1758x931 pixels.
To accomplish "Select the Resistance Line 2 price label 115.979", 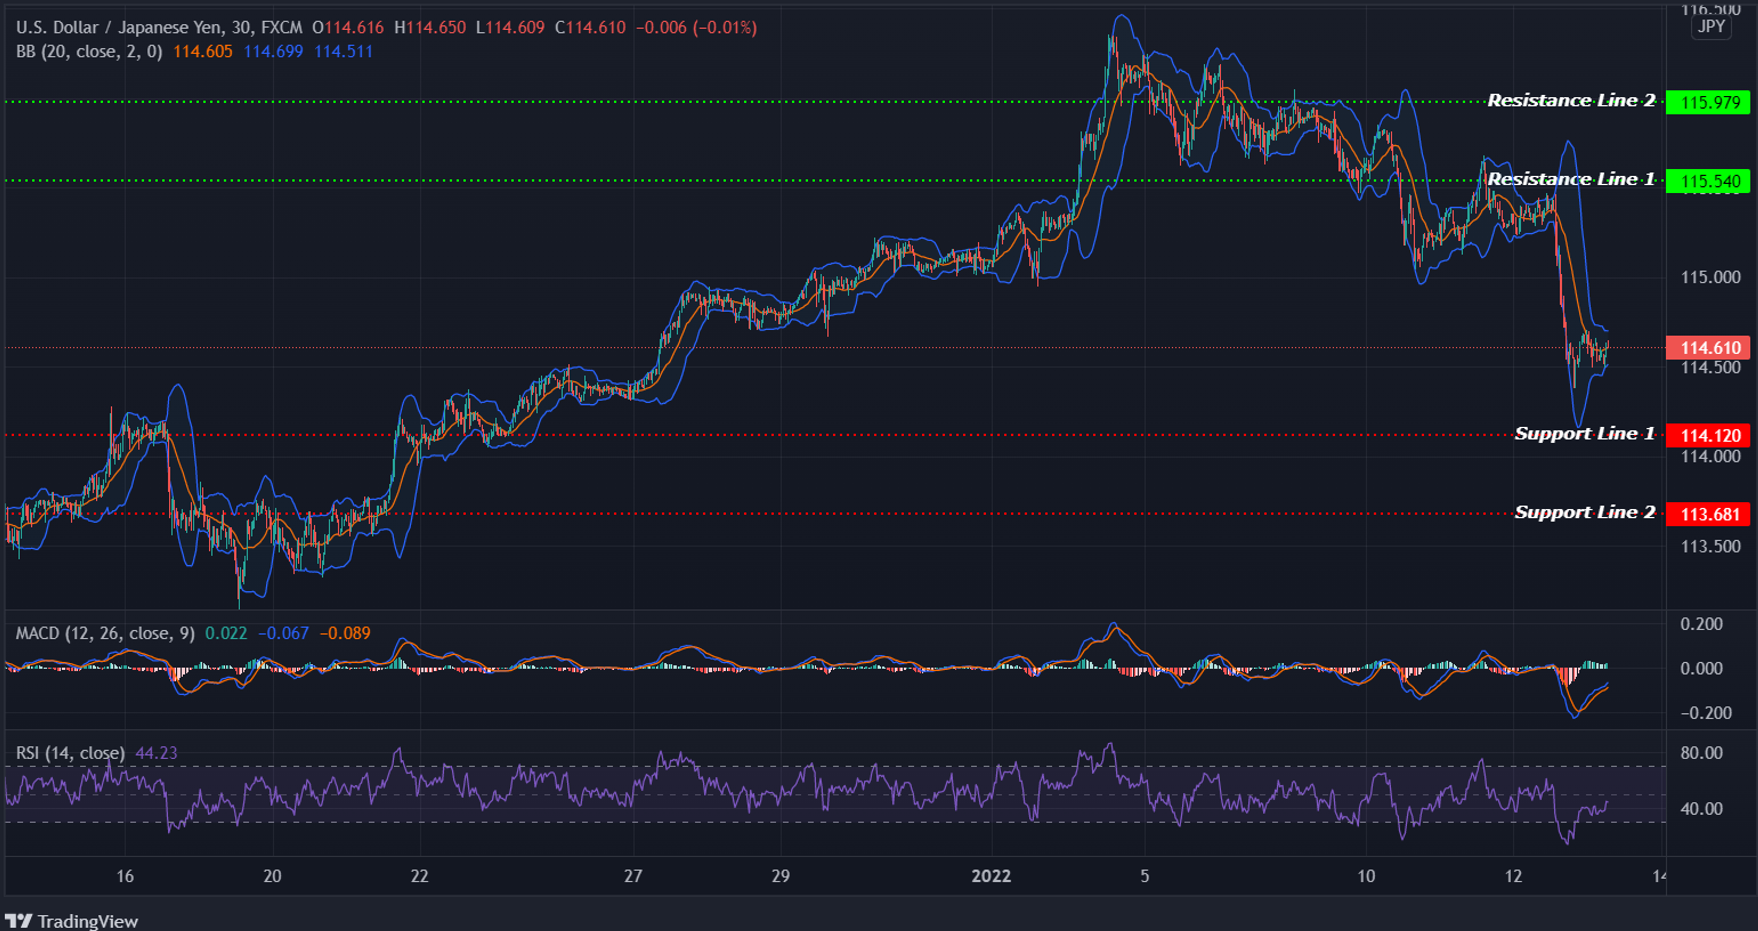I will point(1708,101).
